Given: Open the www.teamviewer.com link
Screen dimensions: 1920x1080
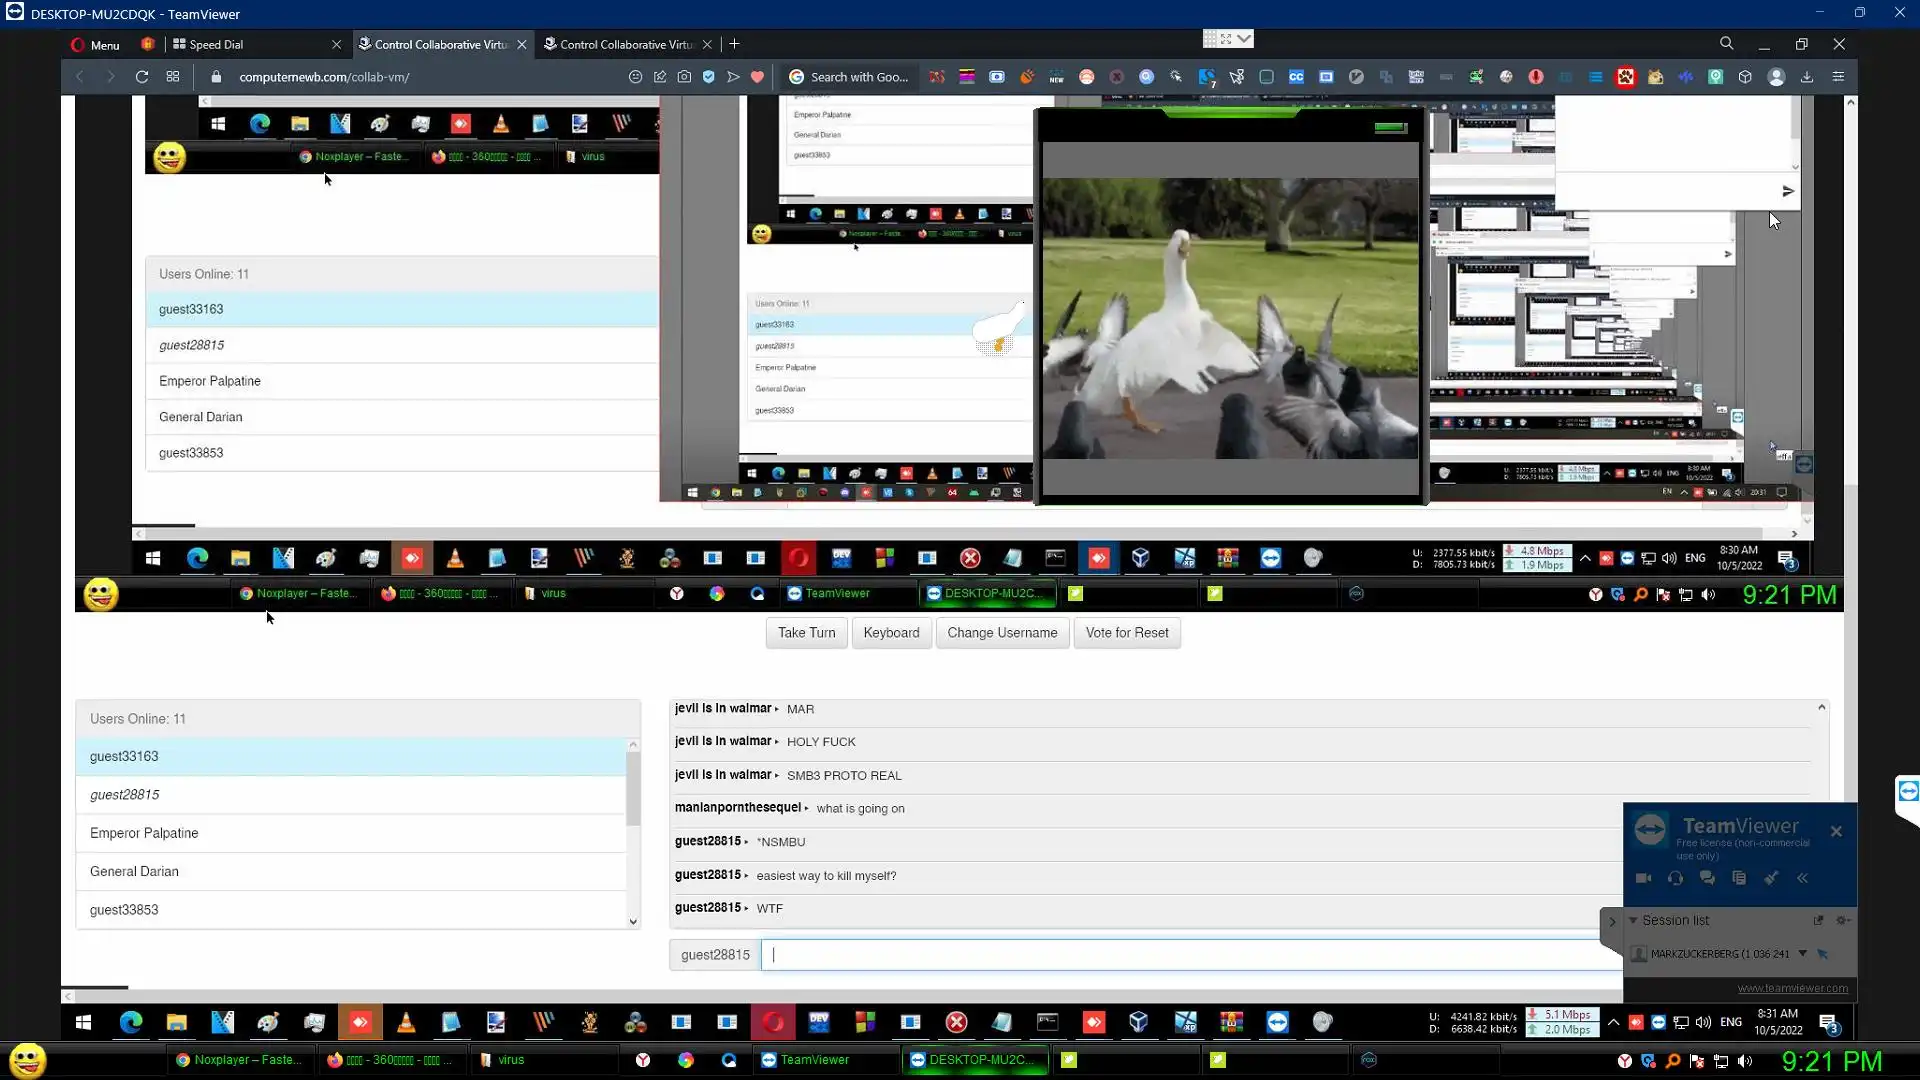Looking at the screenshot, I should tap(1792, 988).
